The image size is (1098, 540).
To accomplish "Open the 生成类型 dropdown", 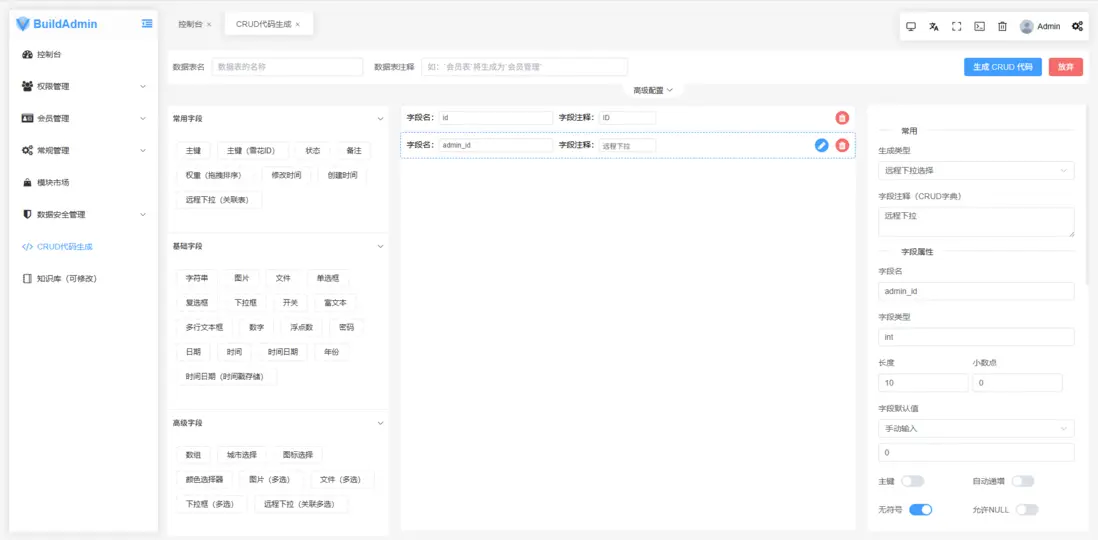I will tap(976, 170).
